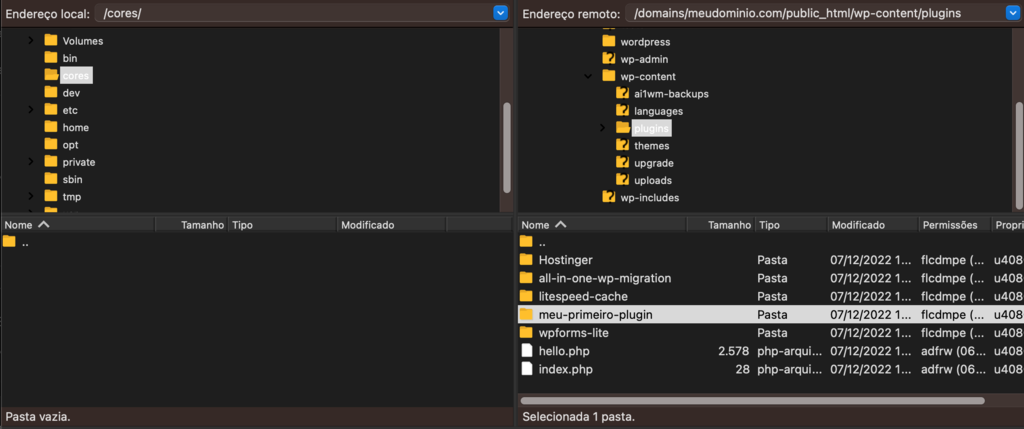Sort local list by Modificado column
This screenshot has height=429, width=1024.
click(x=391, y=225)
